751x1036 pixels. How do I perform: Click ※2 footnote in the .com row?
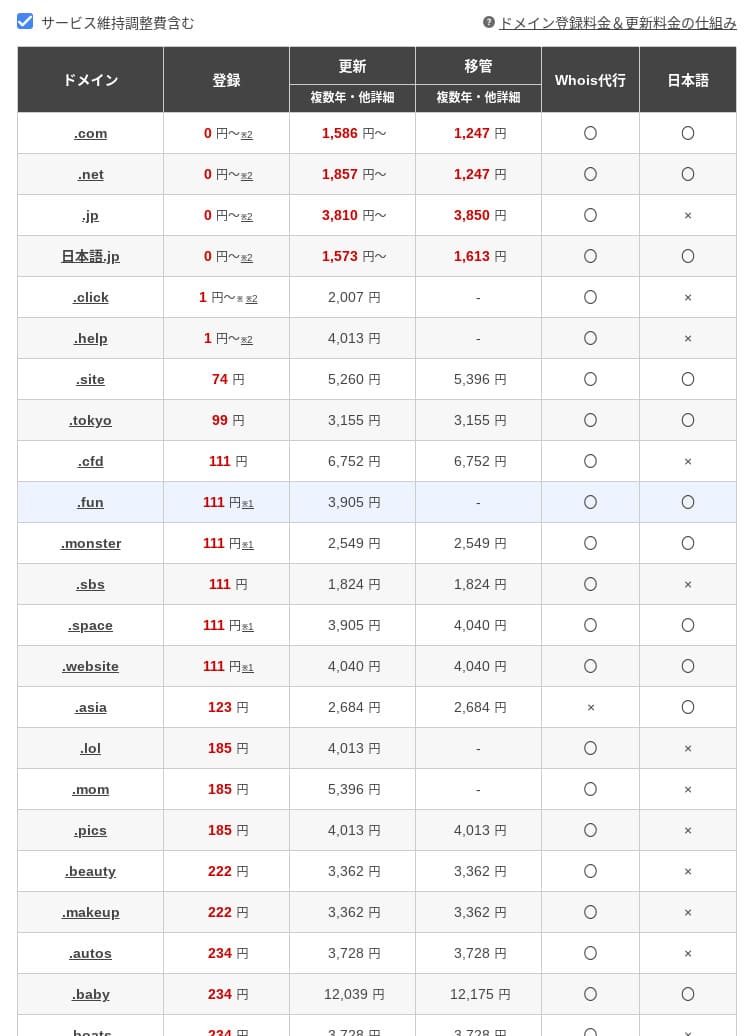(247, 135)
